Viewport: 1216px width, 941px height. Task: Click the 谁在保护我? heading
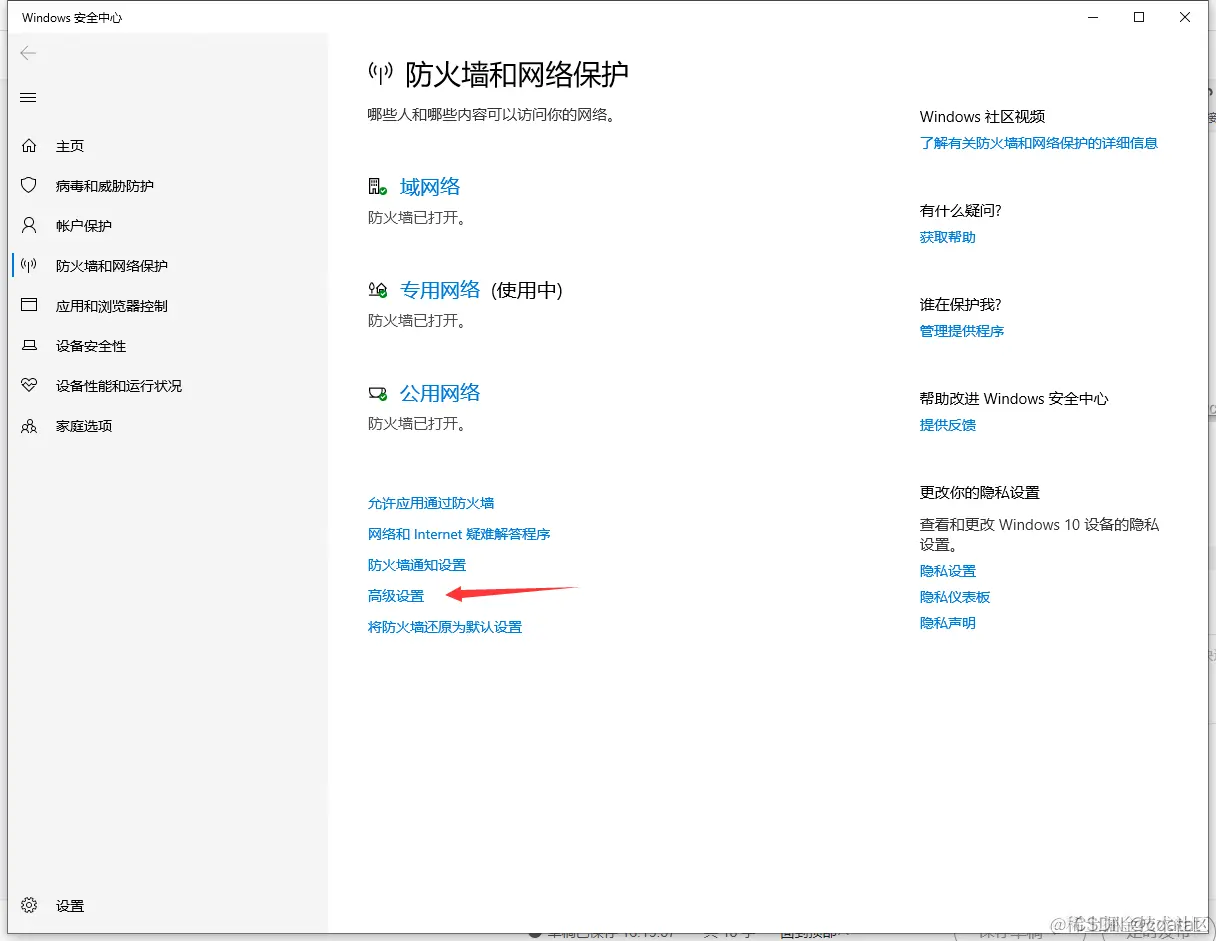[x=961, y=305]
